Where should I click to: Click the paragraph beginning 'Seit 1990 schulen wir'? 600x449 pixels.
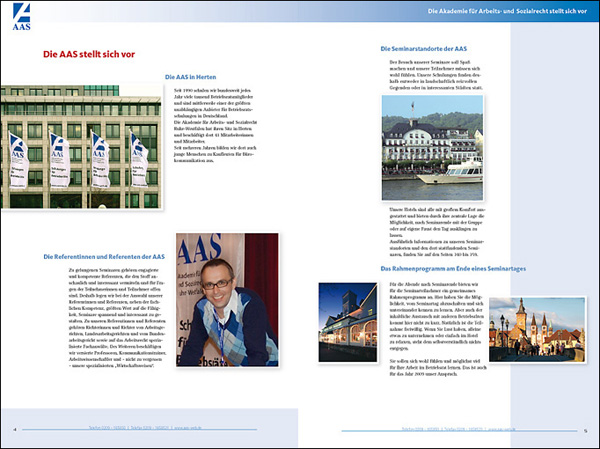[215, 125]
